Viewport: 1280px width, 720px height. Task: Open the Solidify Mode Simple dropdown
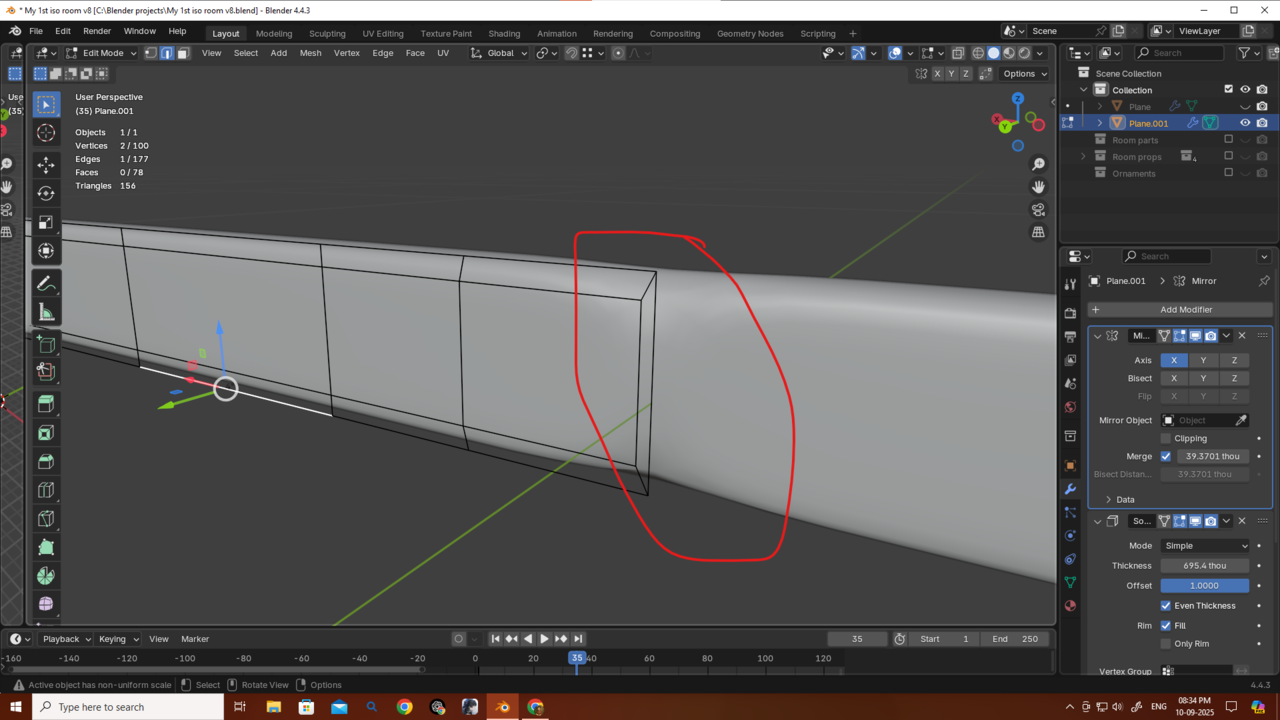[1204, 546]
